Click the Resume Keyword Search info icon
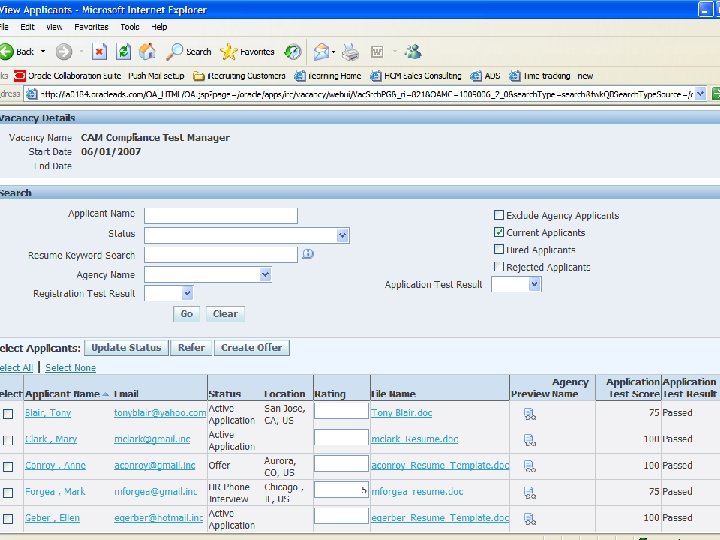Image resolution: width=720 pixels, height=540 pixels. (308, 254)
